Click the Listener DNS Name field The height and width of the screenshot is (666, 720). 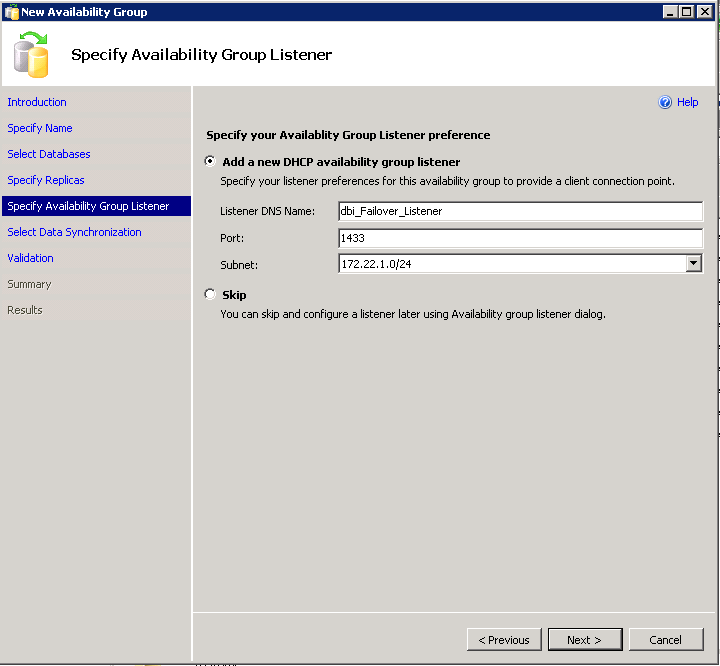point(520,212)
